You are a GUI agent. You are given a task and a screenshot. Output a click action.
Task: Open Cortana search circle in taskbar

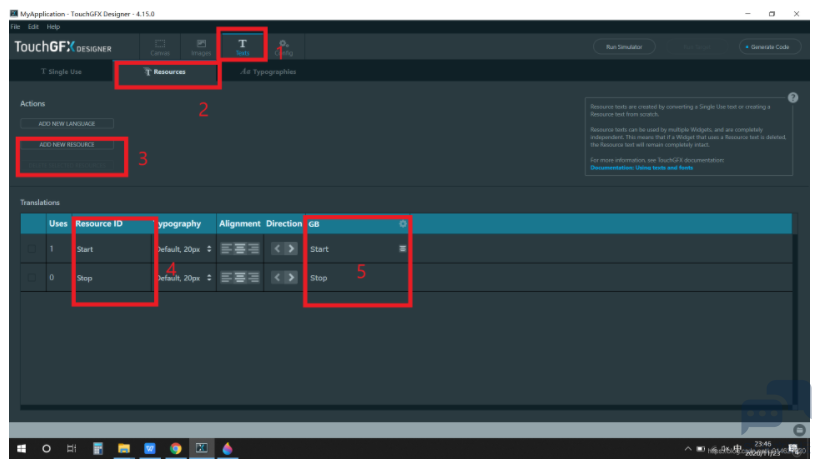47,448
